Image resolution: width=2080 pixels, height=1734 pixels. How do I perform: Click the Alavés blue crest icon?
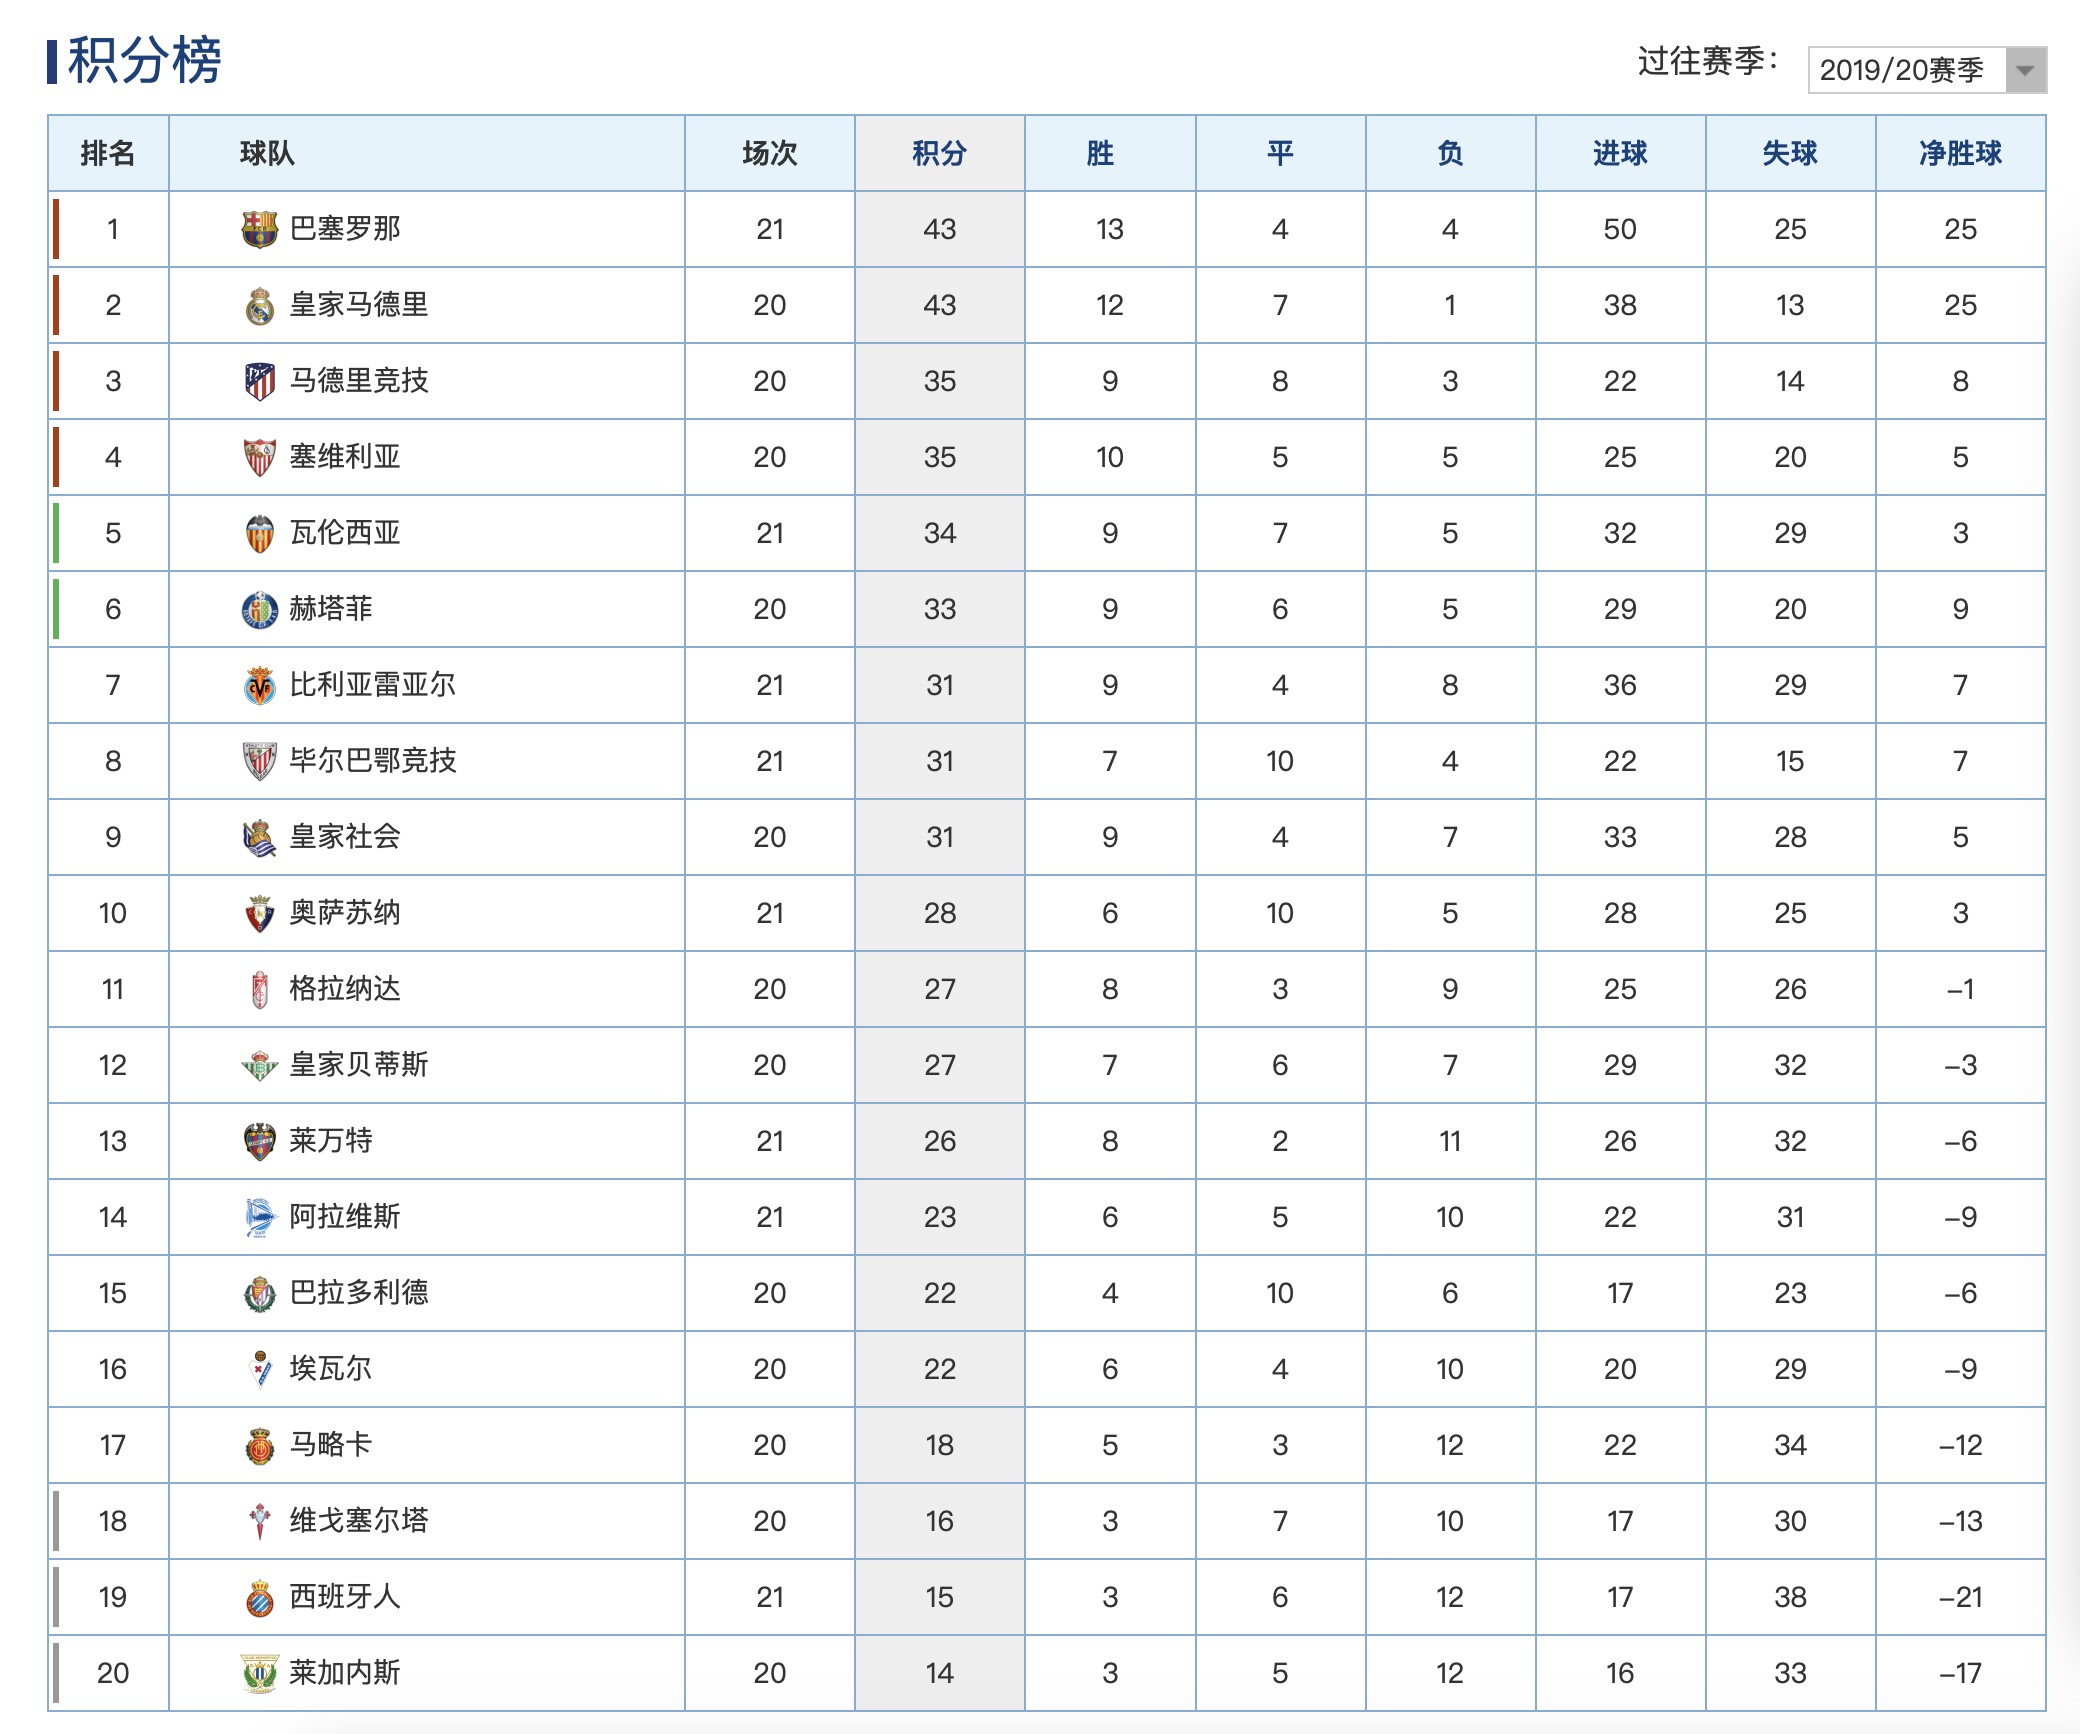[x=259, y=1217]
